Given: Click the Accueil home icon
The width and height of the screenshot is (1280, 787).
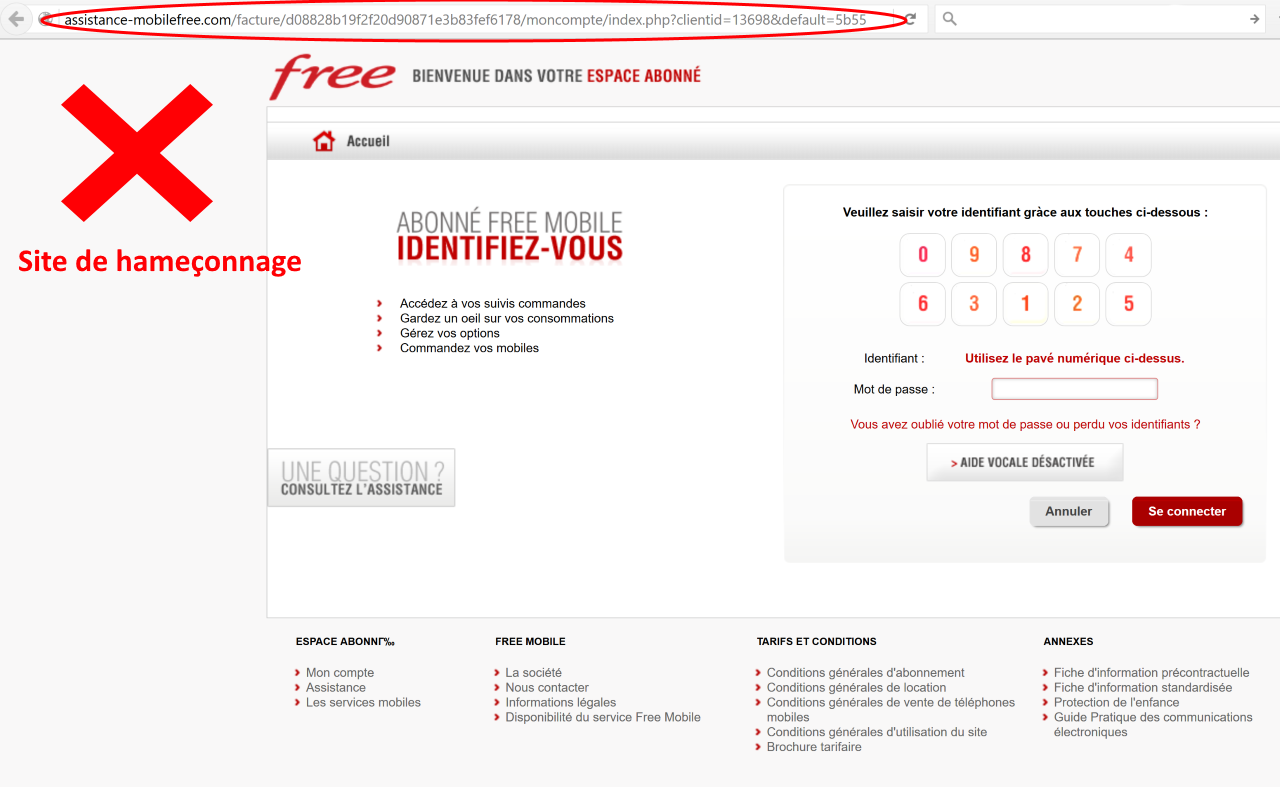Looking at the screenshot, I should (324, 141).
